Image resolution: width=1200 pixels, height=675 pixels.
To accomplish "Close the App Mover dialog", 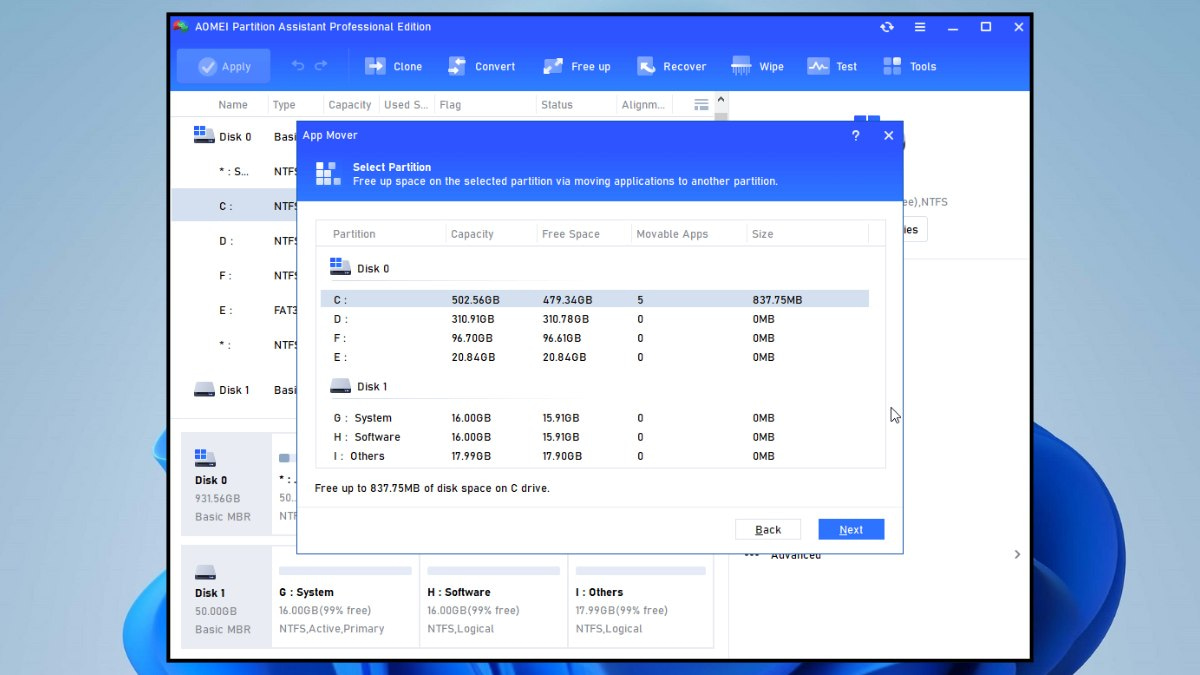I will pos(888,136).
